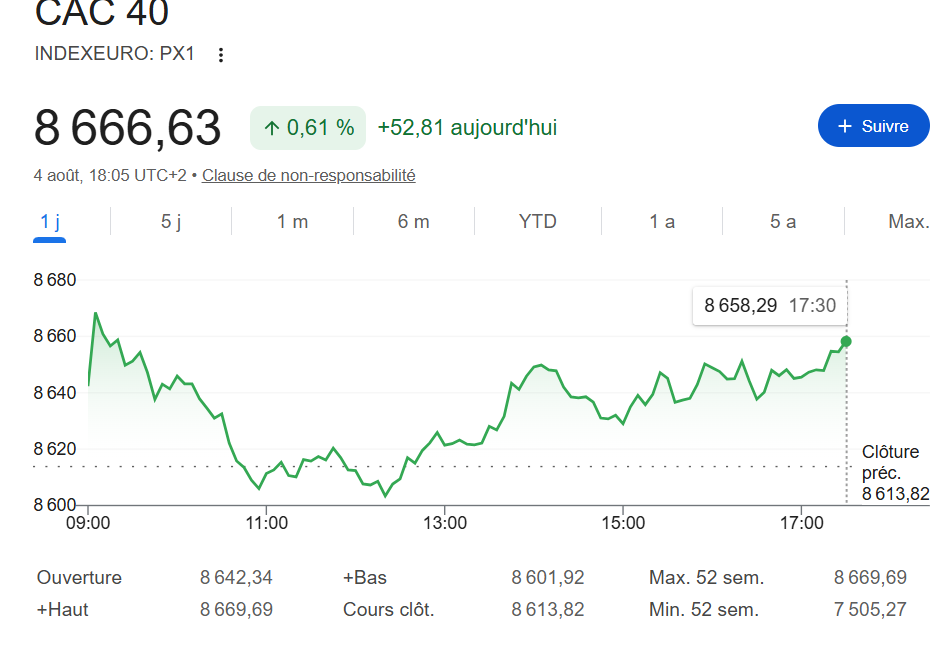Click the Clôture préc. 8 613,82 label

[895, 473]
